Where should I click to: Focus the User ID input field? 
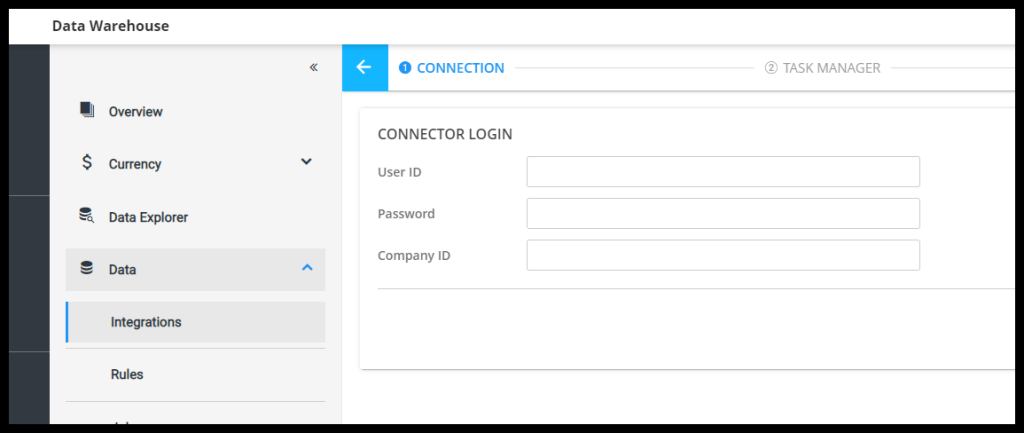[x=722, y=172]
